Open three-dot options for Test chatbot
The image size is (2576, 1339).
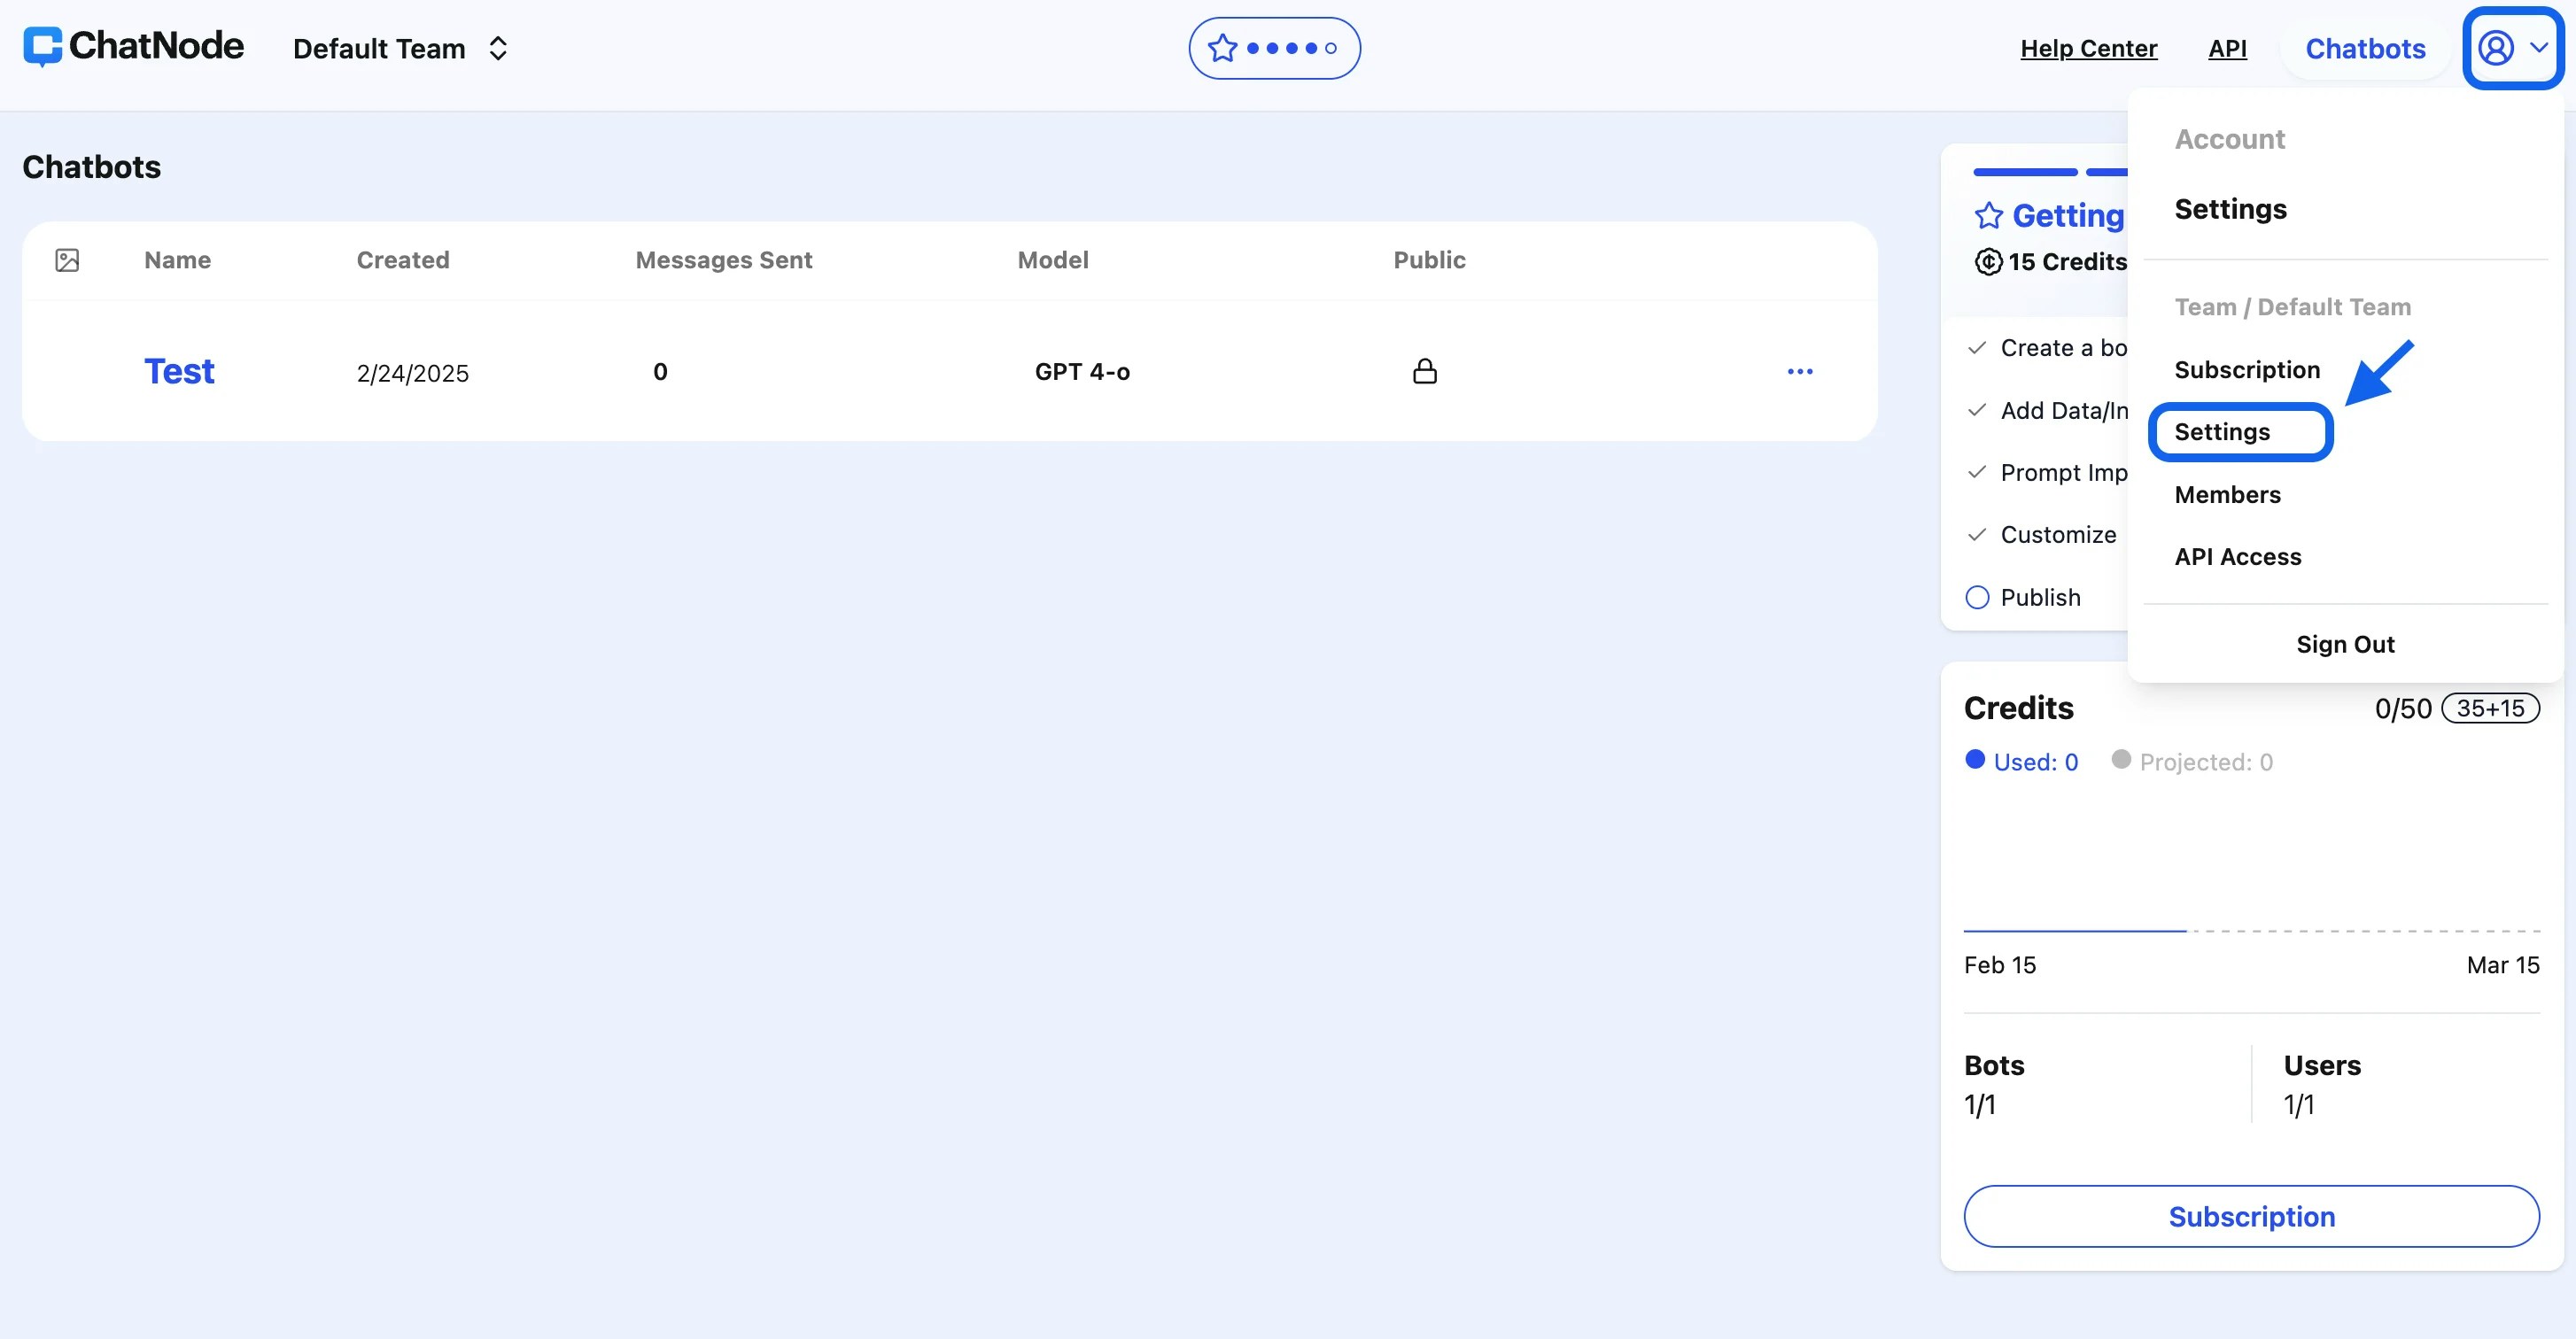[x=1799, y=371]
